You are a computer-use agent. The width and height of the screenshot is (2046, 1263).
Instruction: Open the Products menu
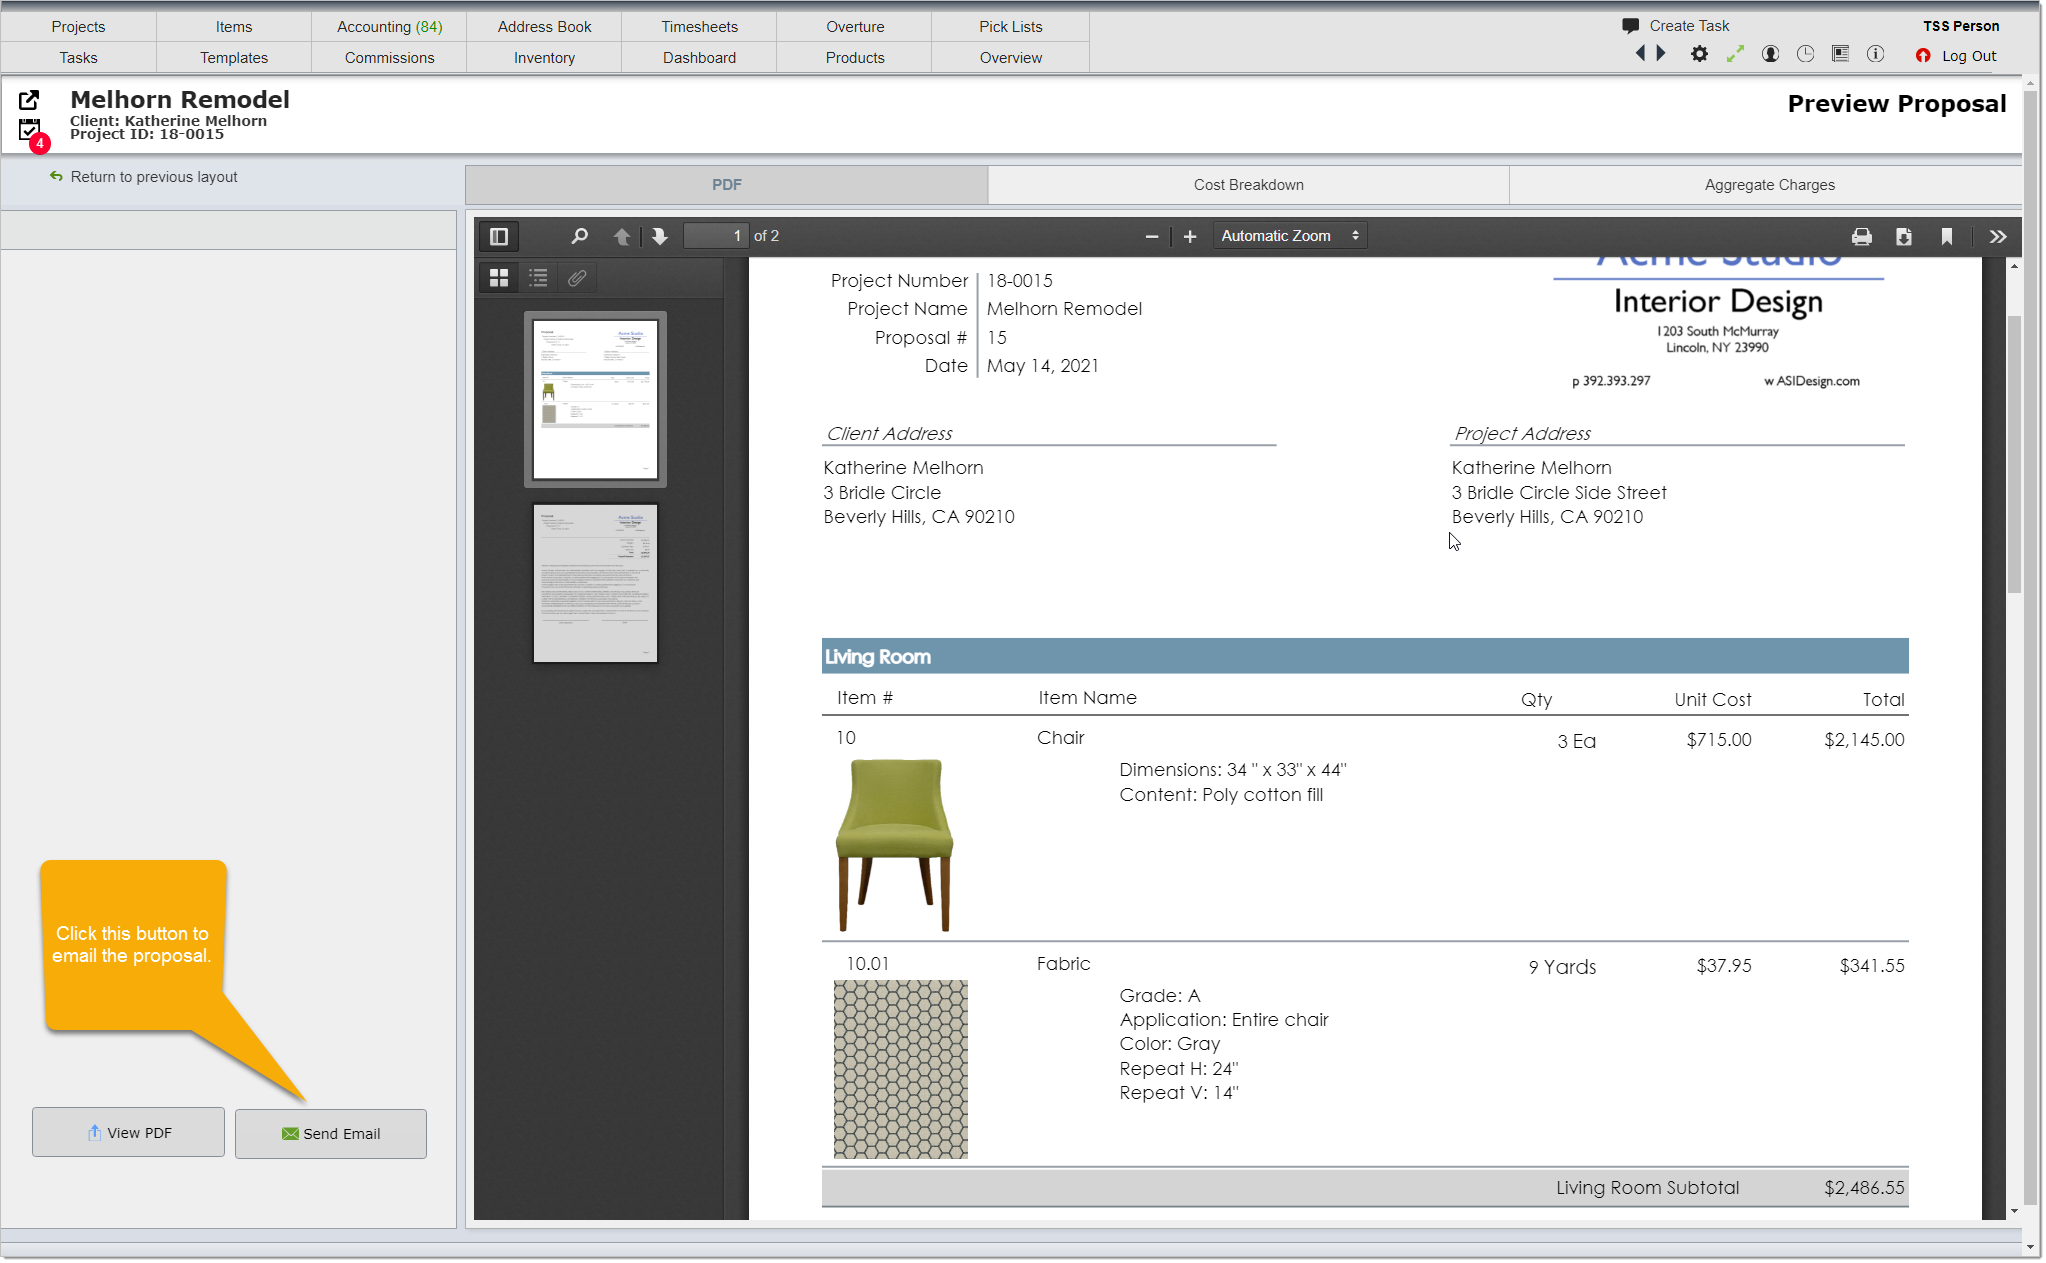click(855, 58)
